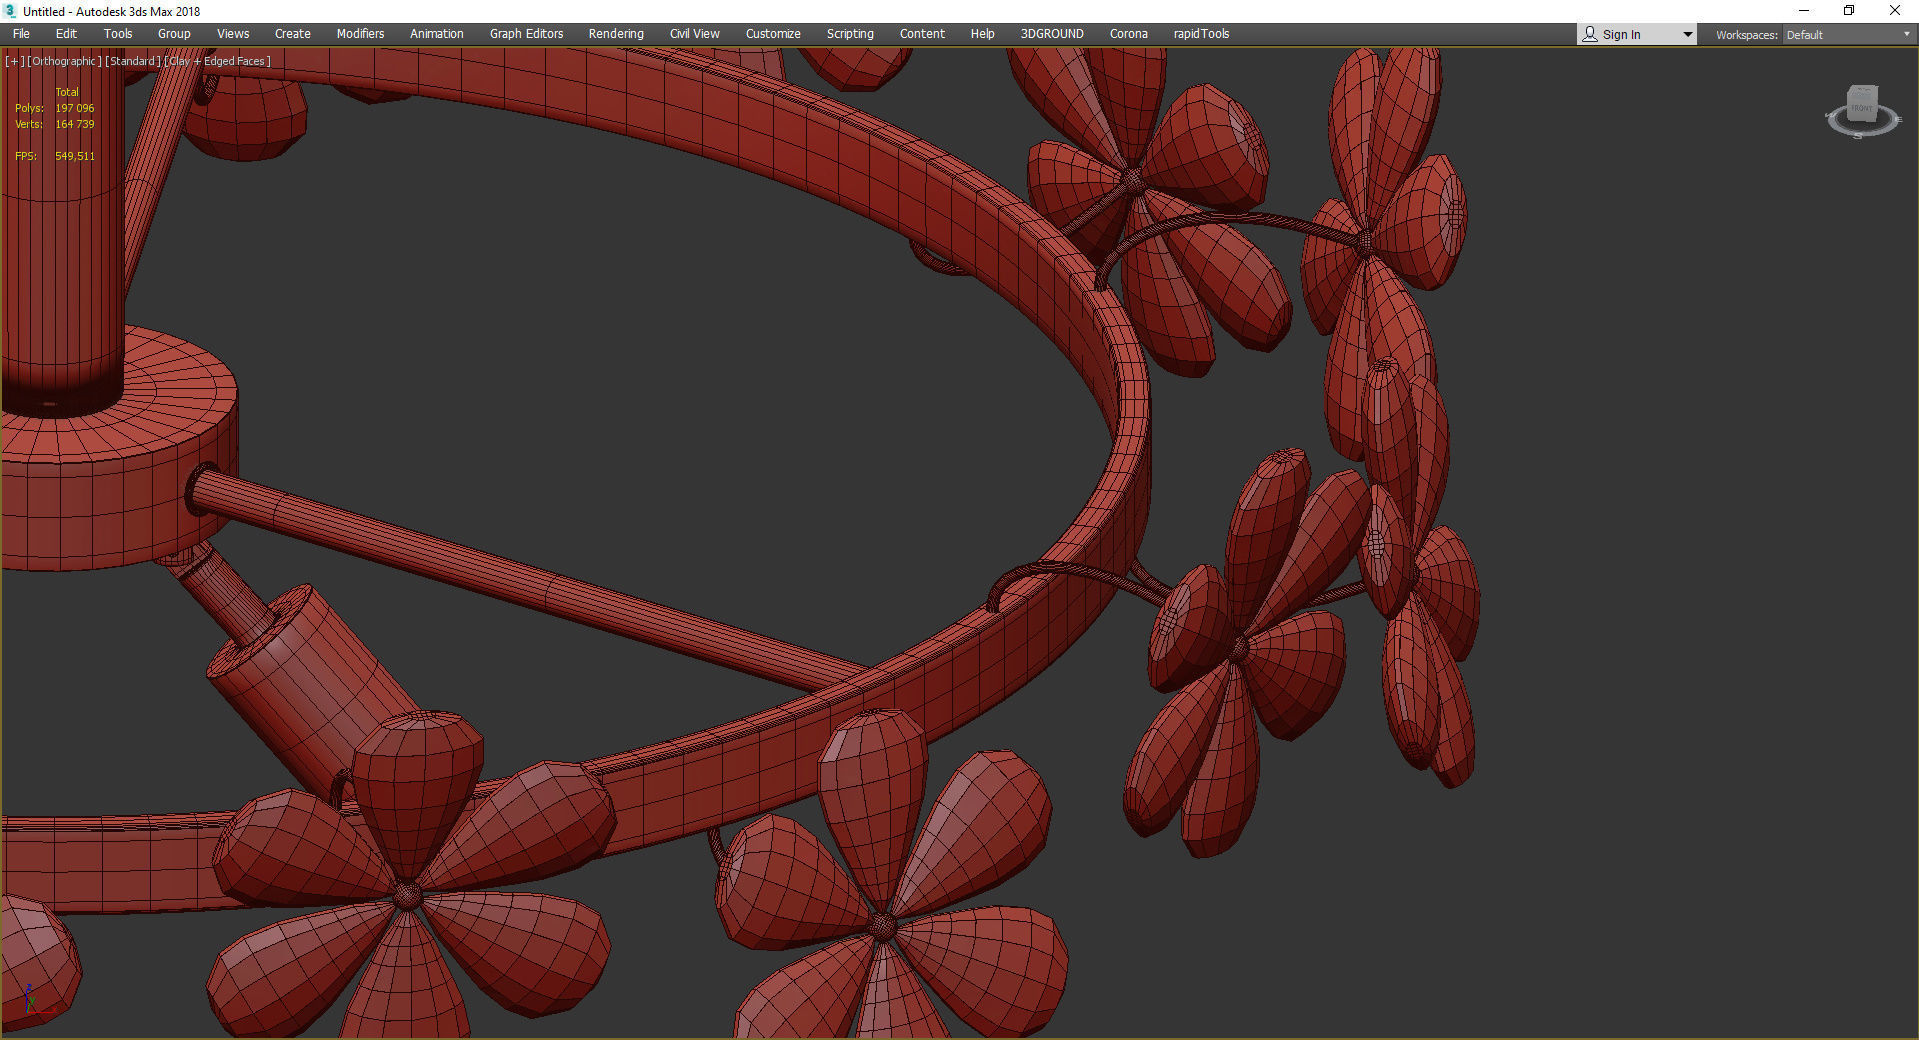This screenshot has height=1040, width=1919.
Task: Open the Content menu
Action: coord(922,34)
